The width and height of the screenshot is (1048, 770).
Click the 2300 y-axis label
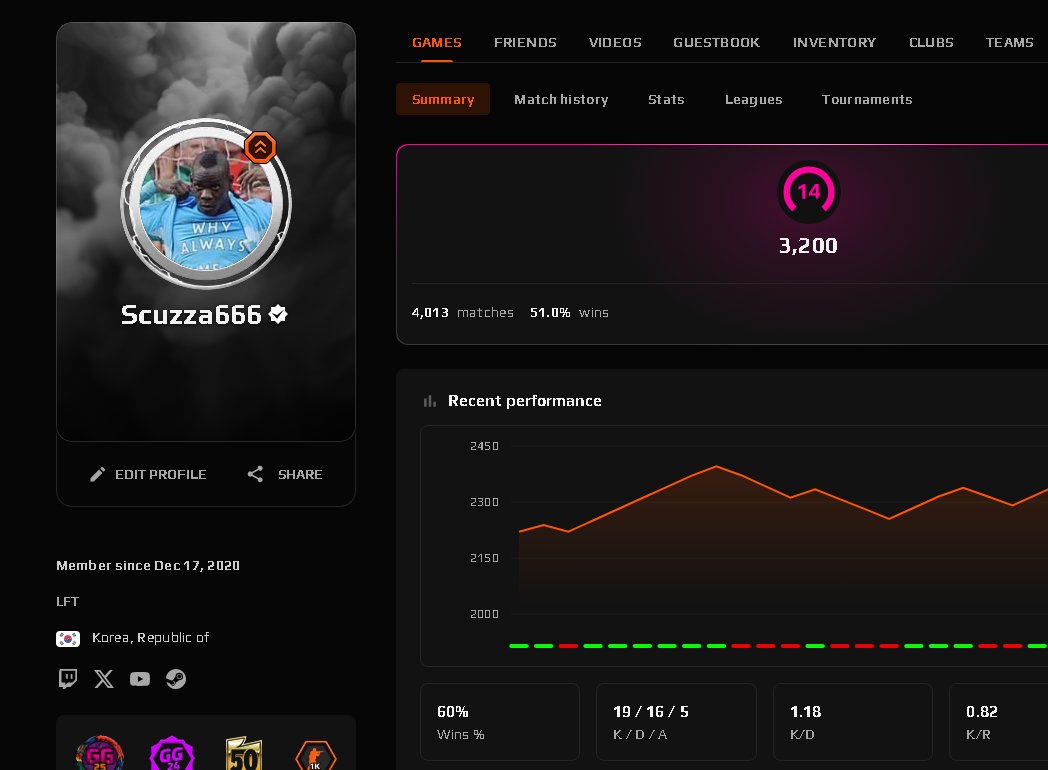[485, 502]
